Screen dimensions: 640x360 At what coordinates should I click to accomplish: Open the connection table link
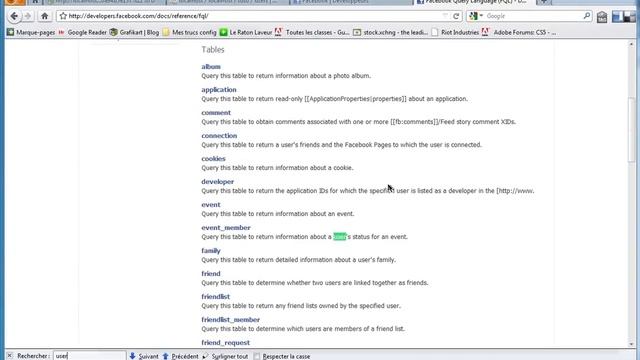point(219,136)
